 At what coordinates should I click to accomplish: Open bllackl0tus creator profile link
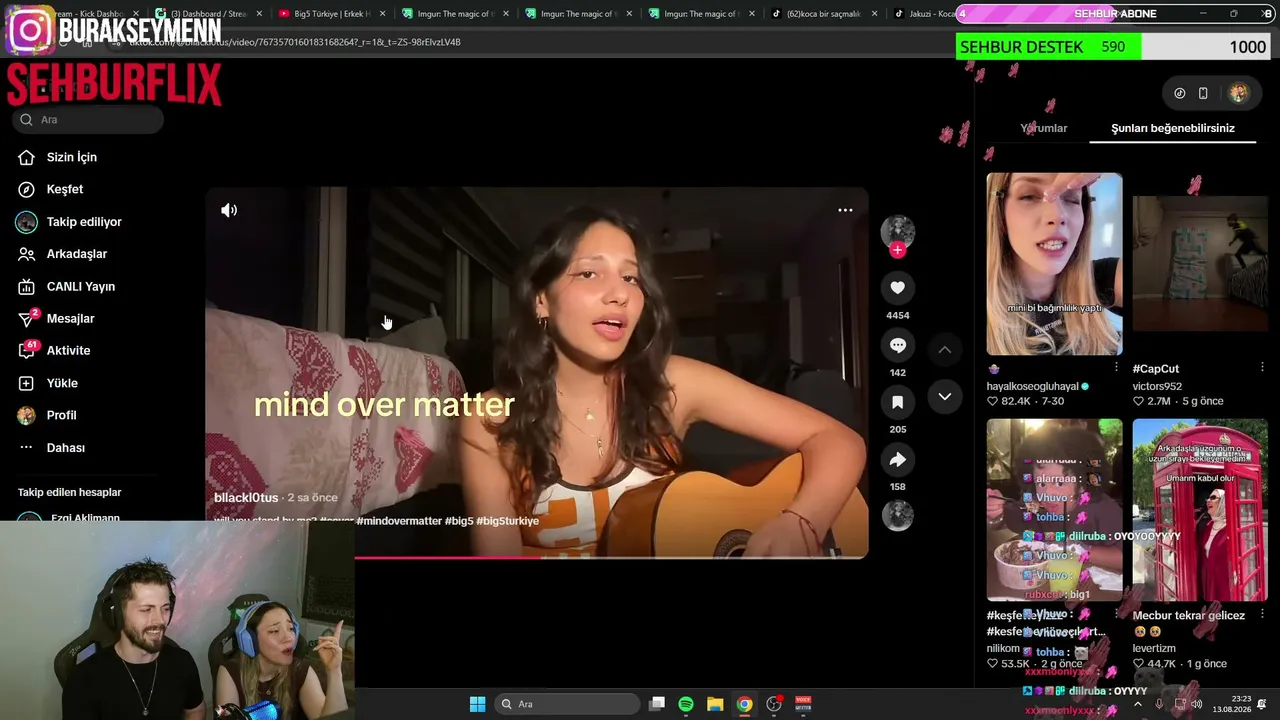pyautogui.click(x=246, y=498)
